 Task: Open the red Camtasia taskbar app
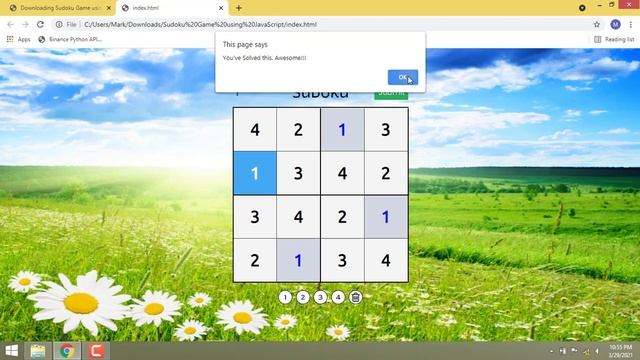[96, 351]
